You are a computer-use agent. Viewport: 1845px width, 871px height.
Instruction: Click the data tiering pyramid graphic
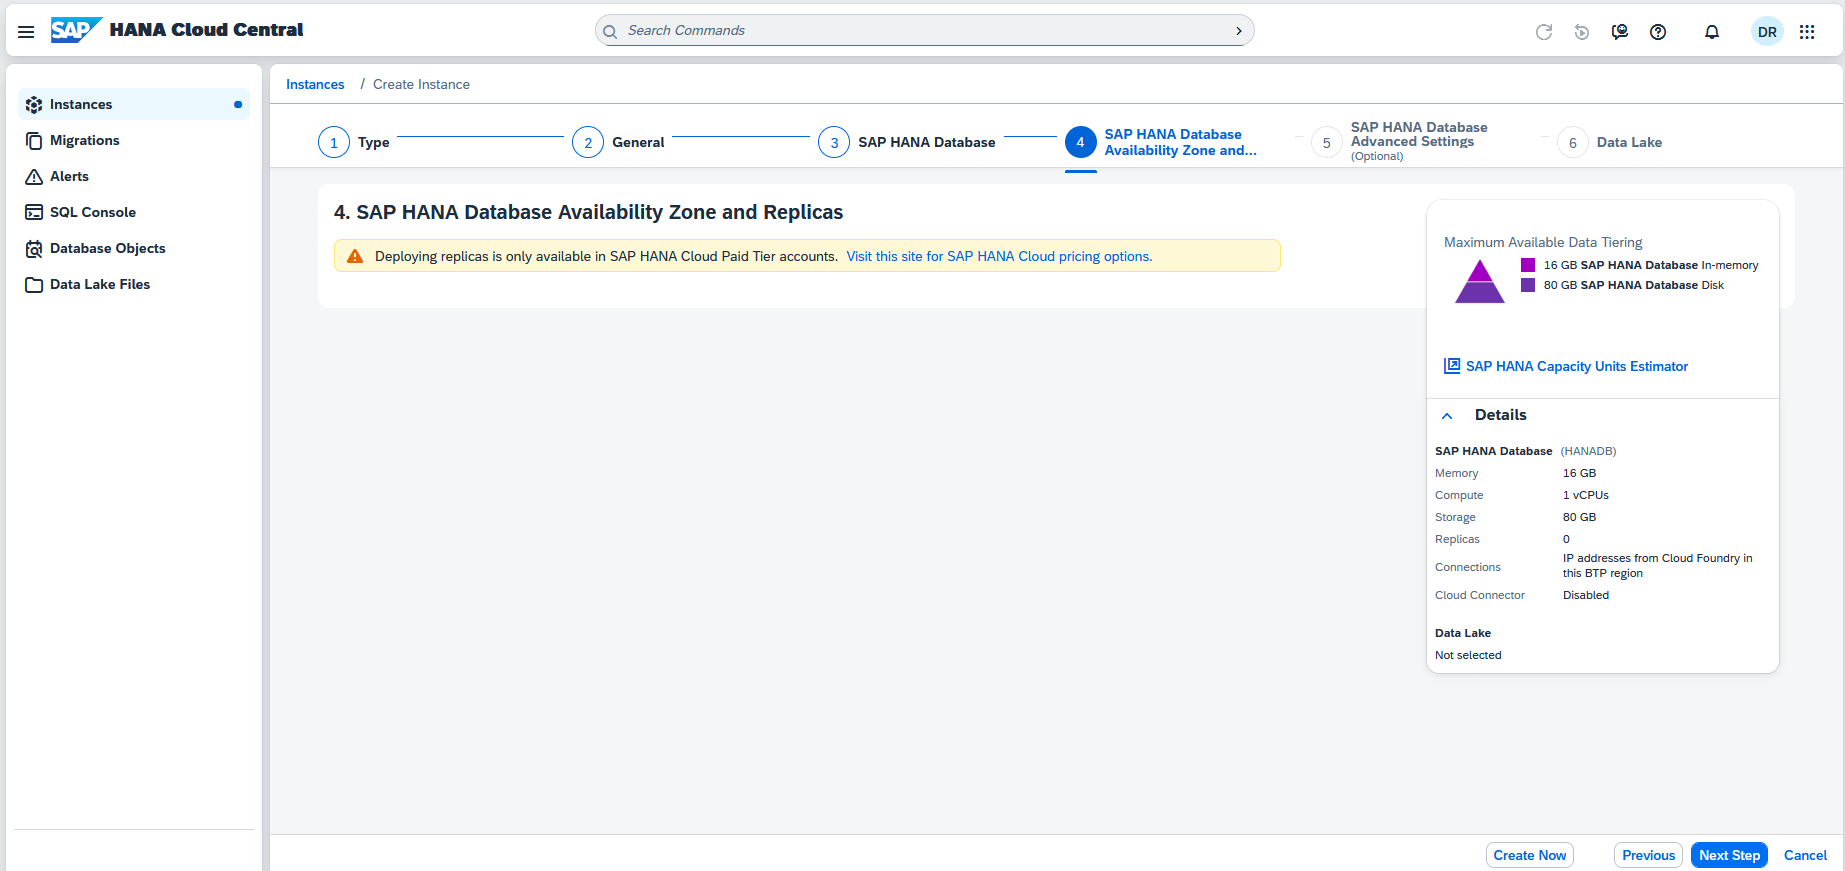click(1480, 281)
